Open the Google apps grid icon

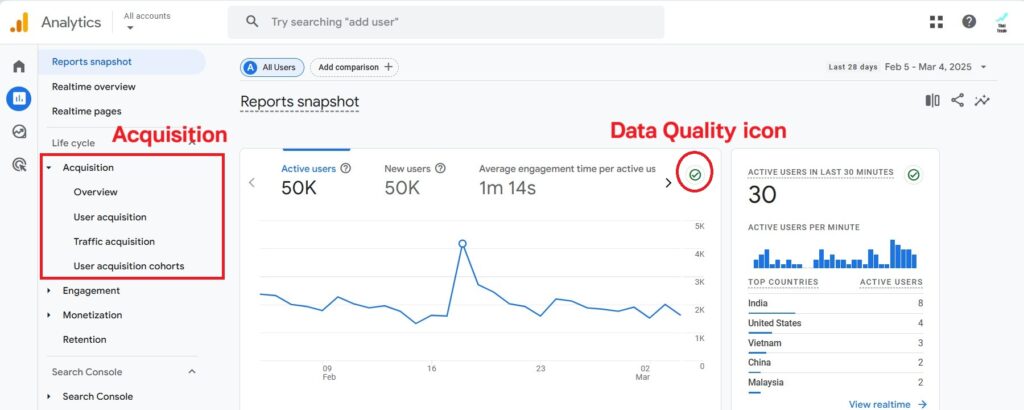tap(936, 22)
